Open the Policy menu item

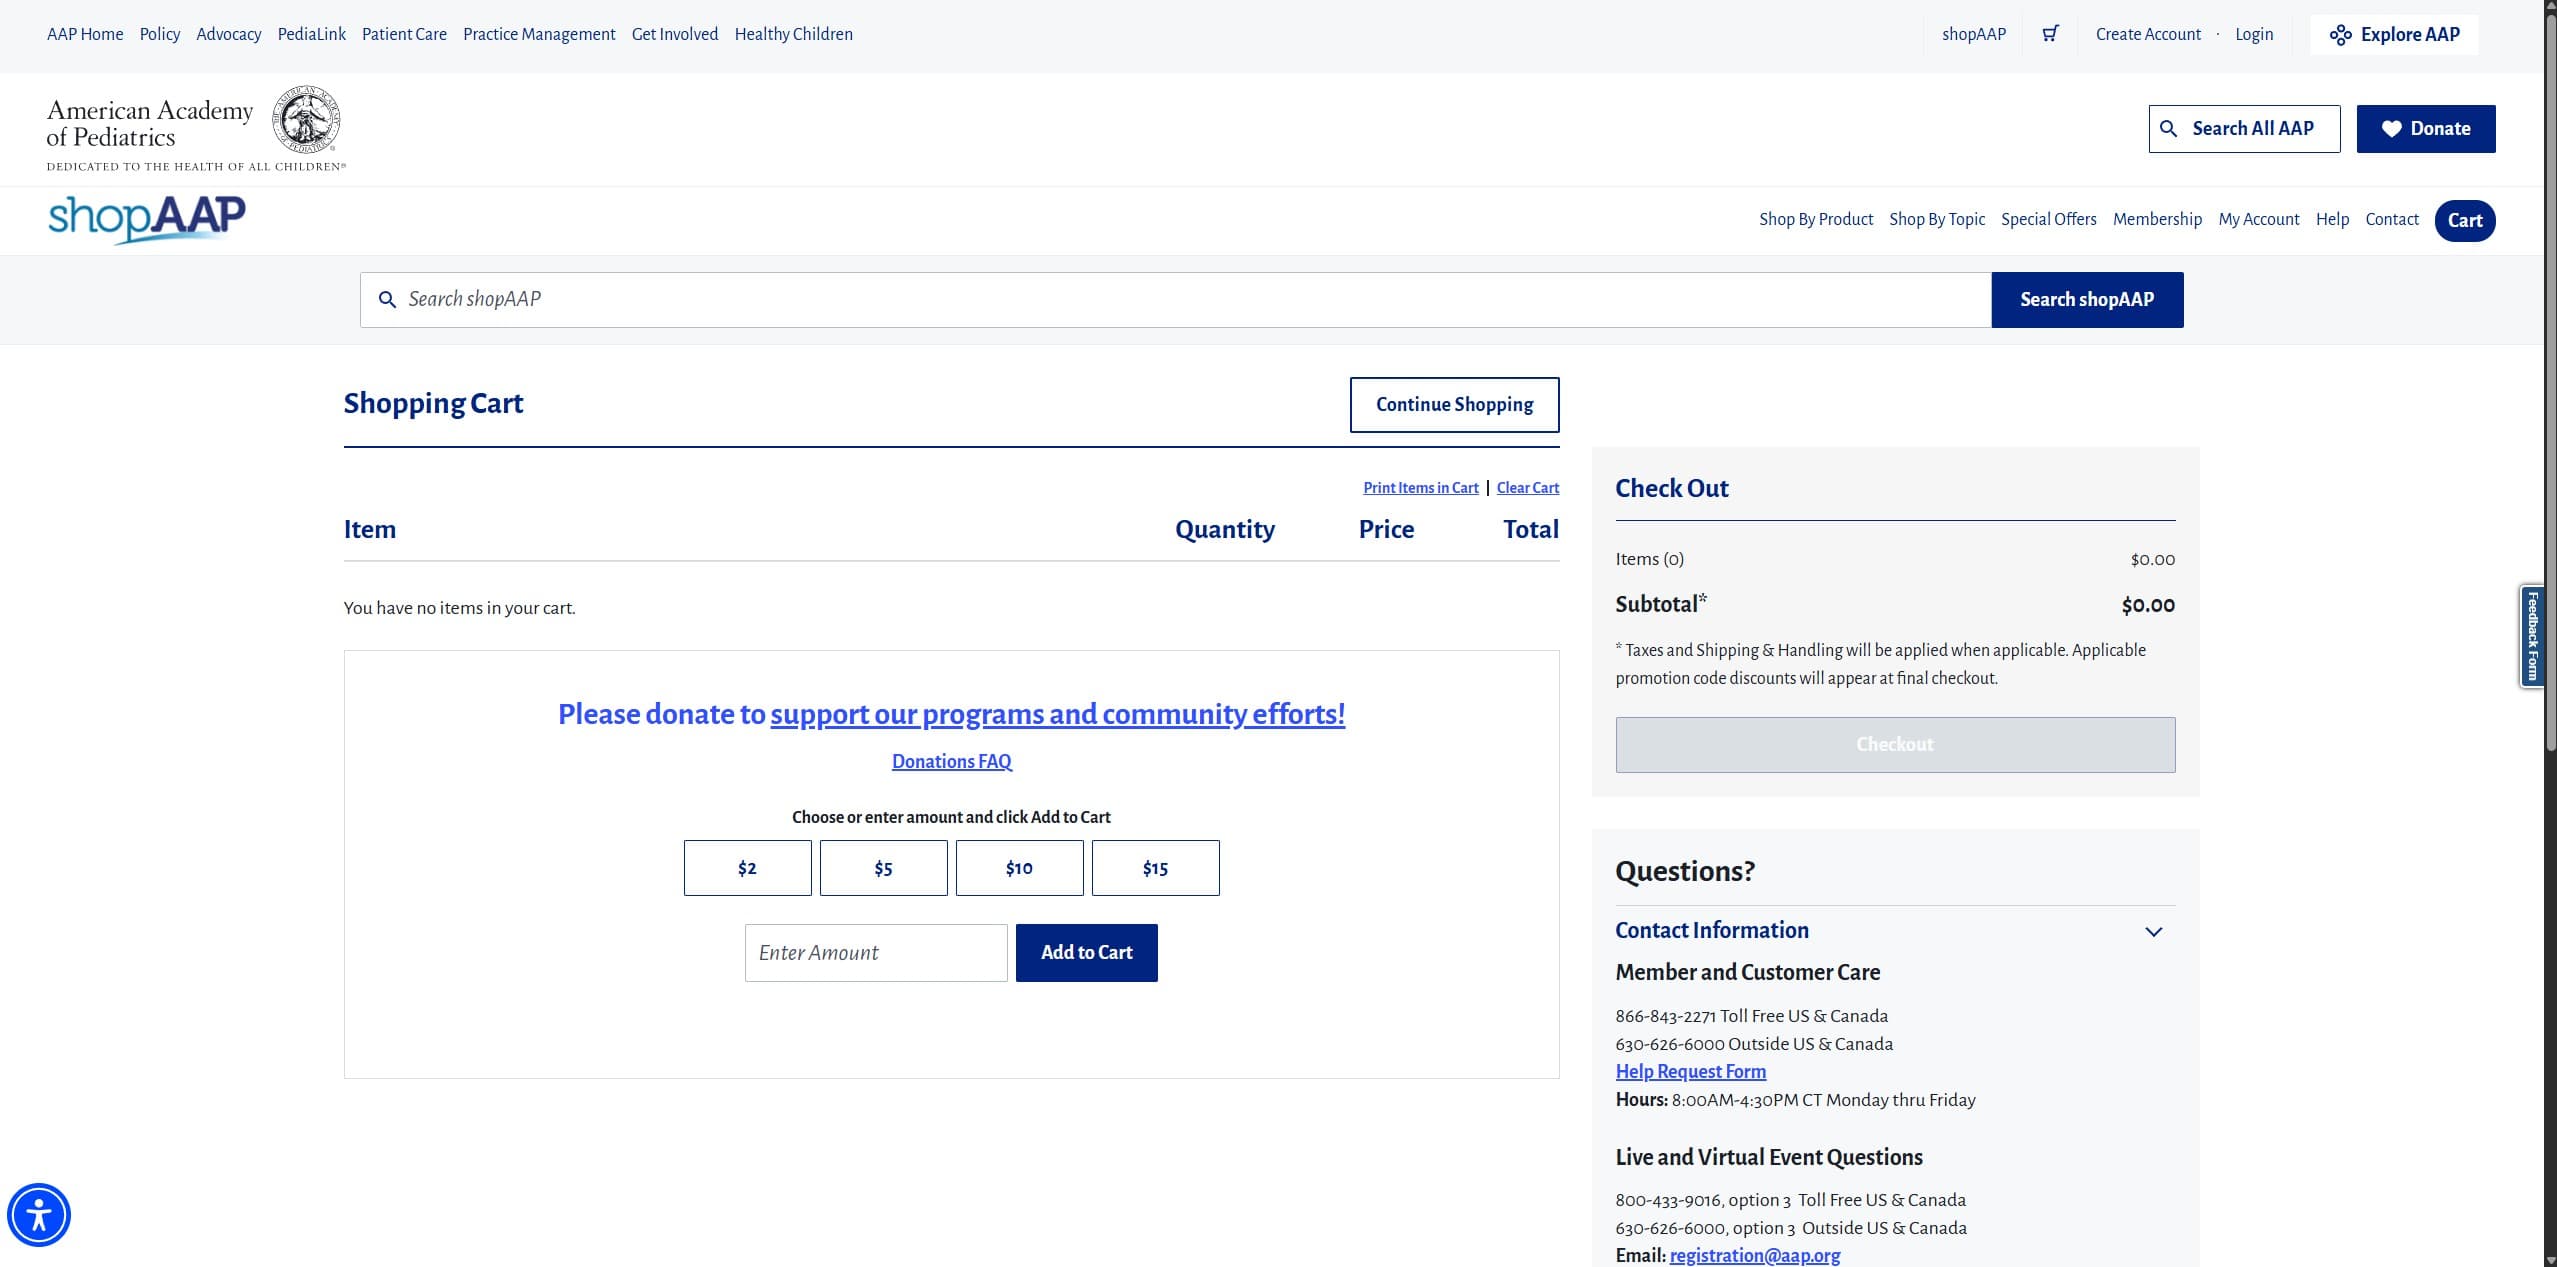160,34
